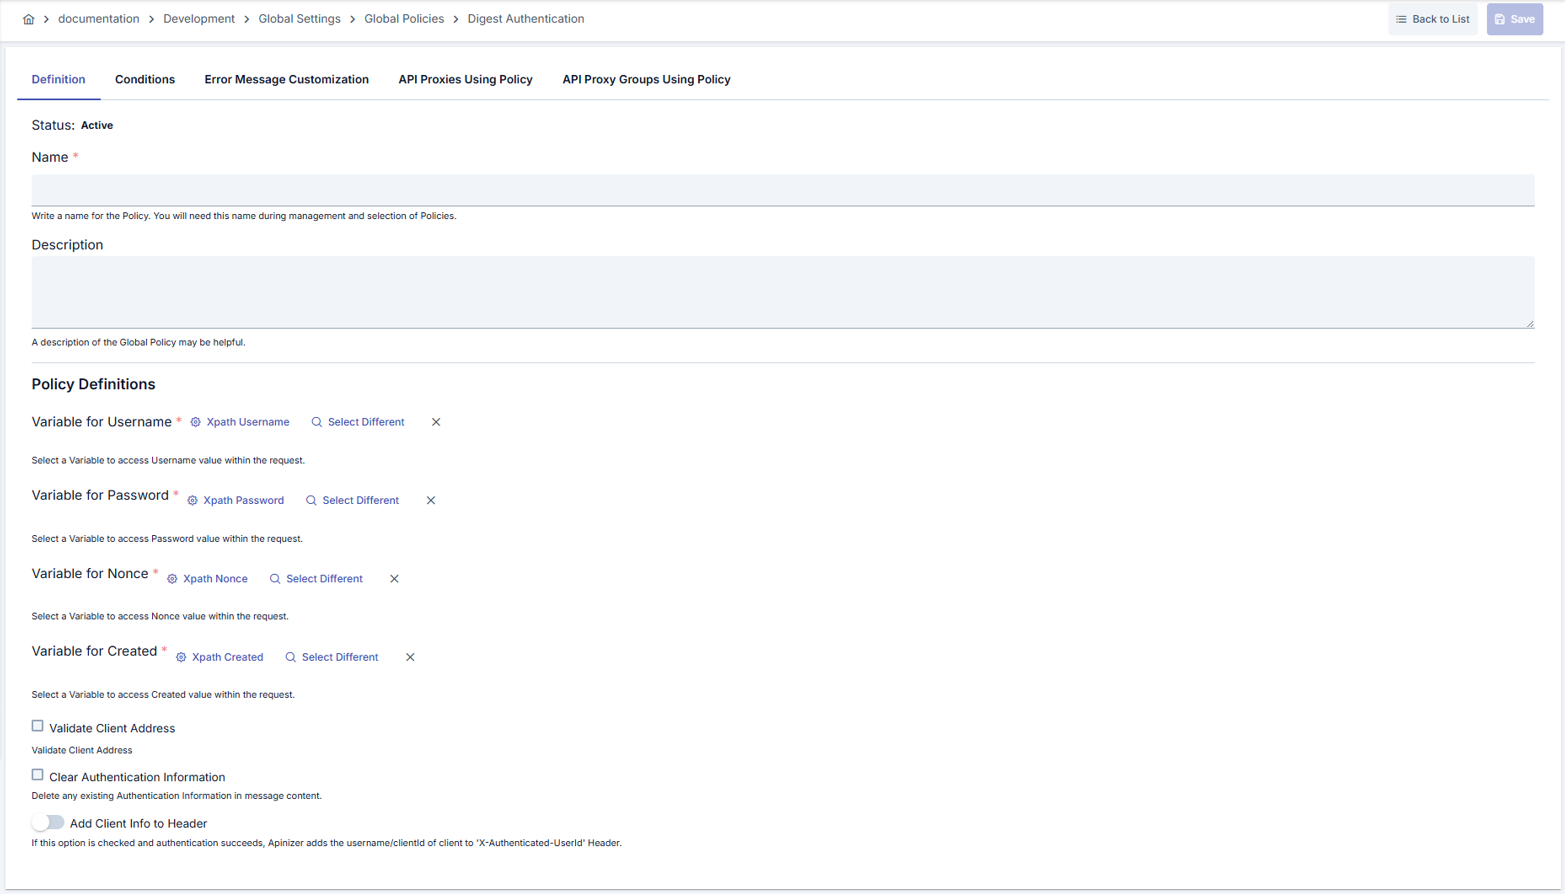Click the magnifier to select different Password variable

pos(310,500)
